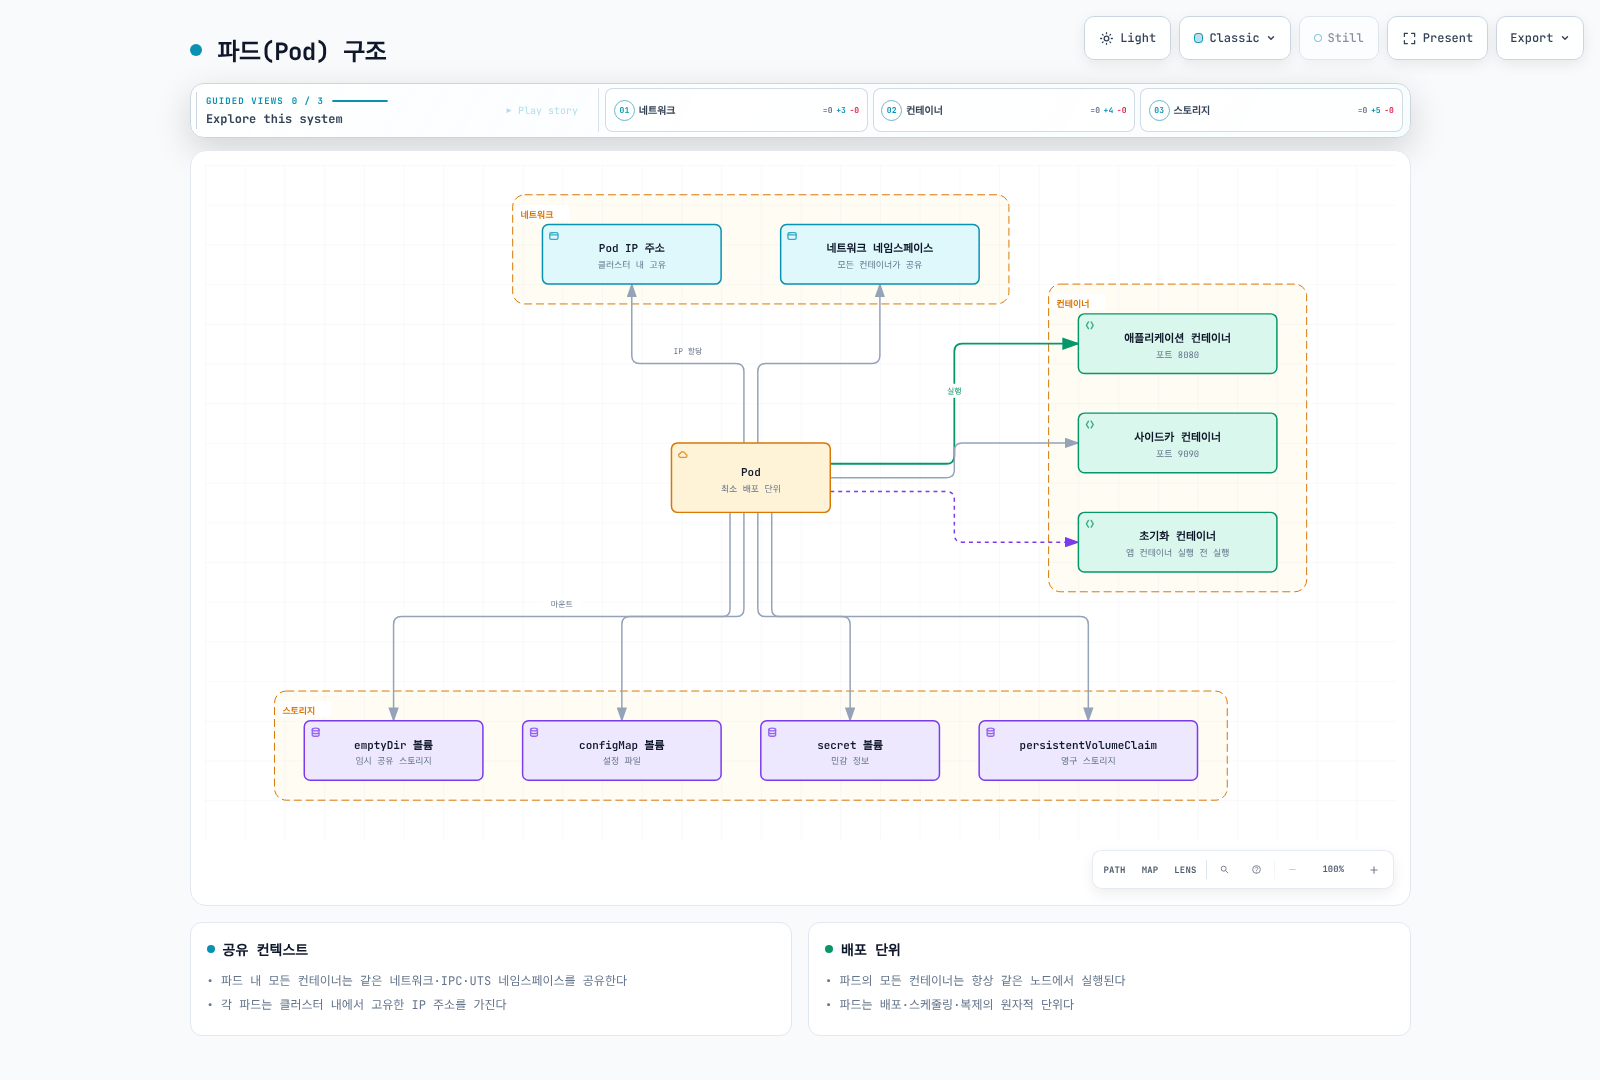1600x1080 pixels.
Task: Click the code icon on 초기화 컨테이너 node
Action: click(x=1090, y=523)
